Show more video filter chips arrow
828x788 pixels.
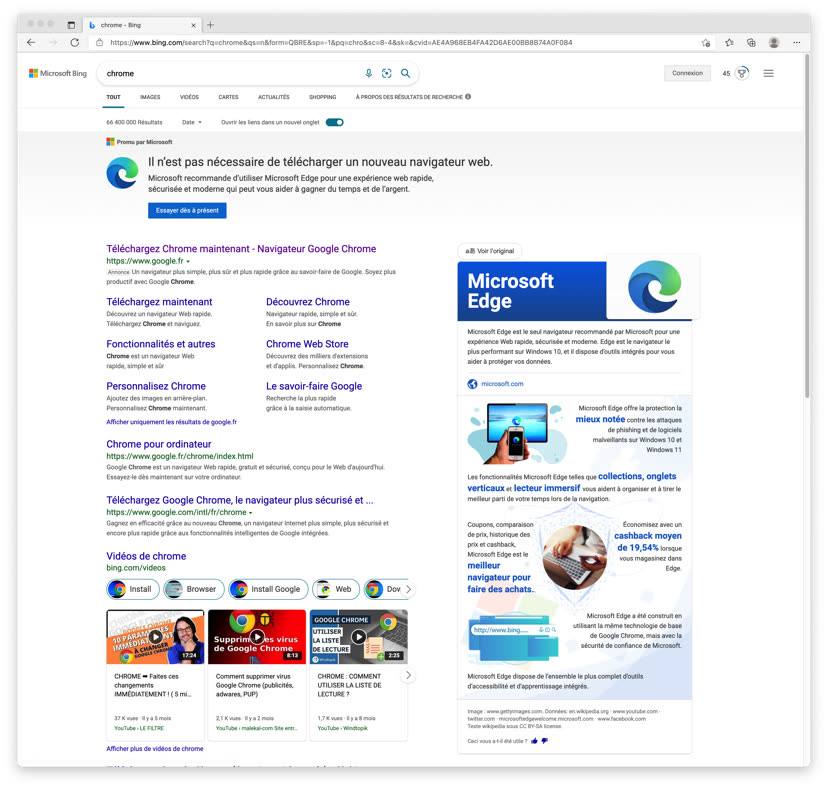coord(408,589)
